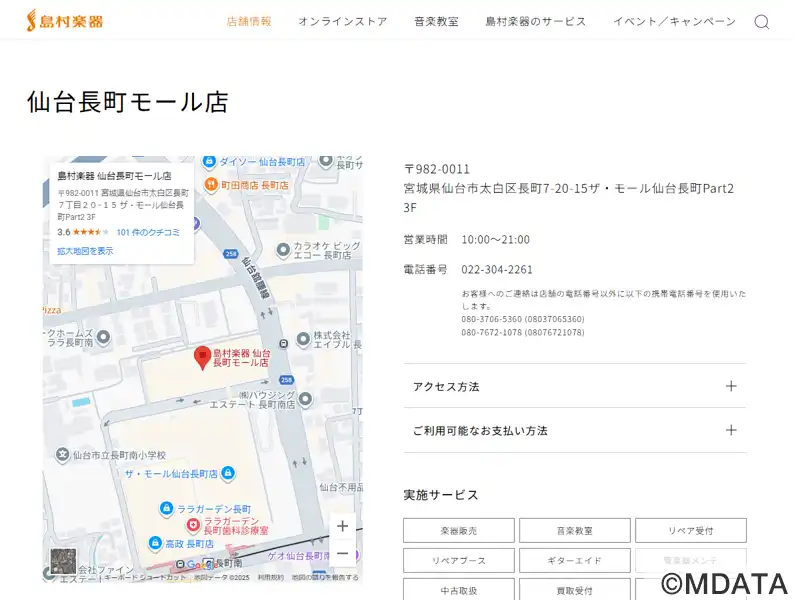Click the 実施サービス heading
This screenshot has height=600, width=800.
(441, 495)
